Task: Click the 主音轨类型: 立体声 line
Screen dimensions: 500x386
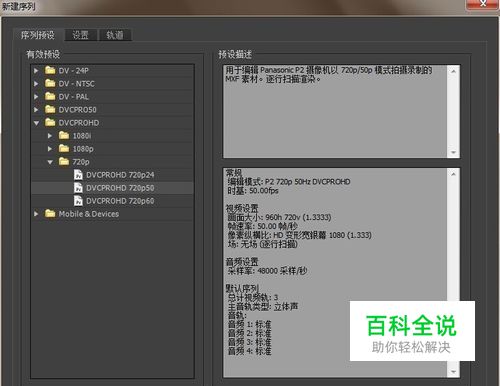Action: click(x=263, y=307)
